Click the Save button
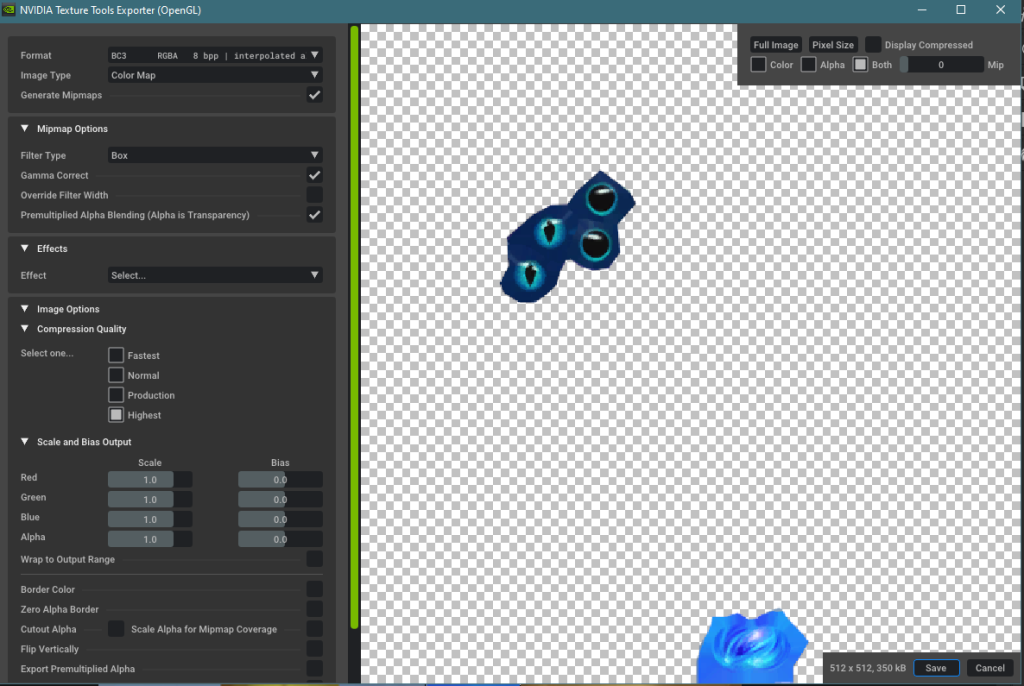1024x686 pixels. pyautogui.click(x=936, y=668)
